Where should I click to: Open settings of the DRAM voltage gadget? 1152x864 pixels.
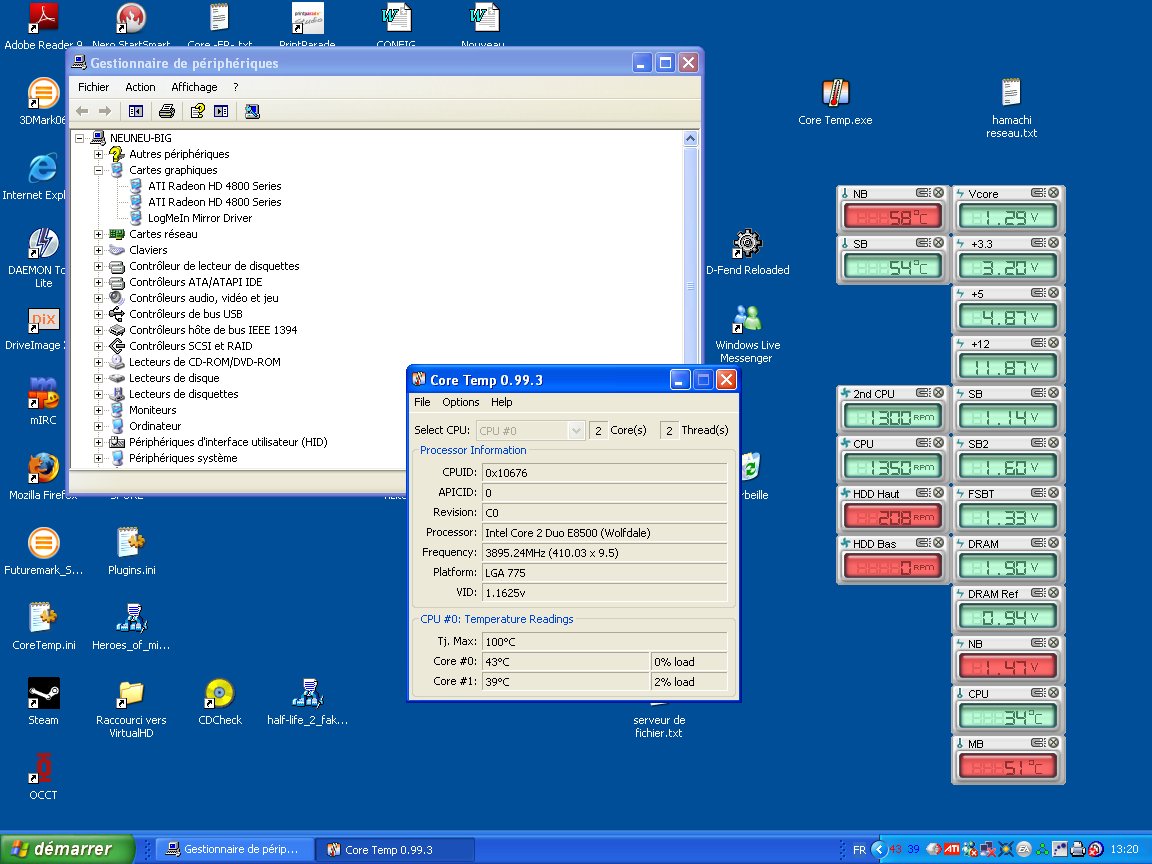[x=1038, y=542]
